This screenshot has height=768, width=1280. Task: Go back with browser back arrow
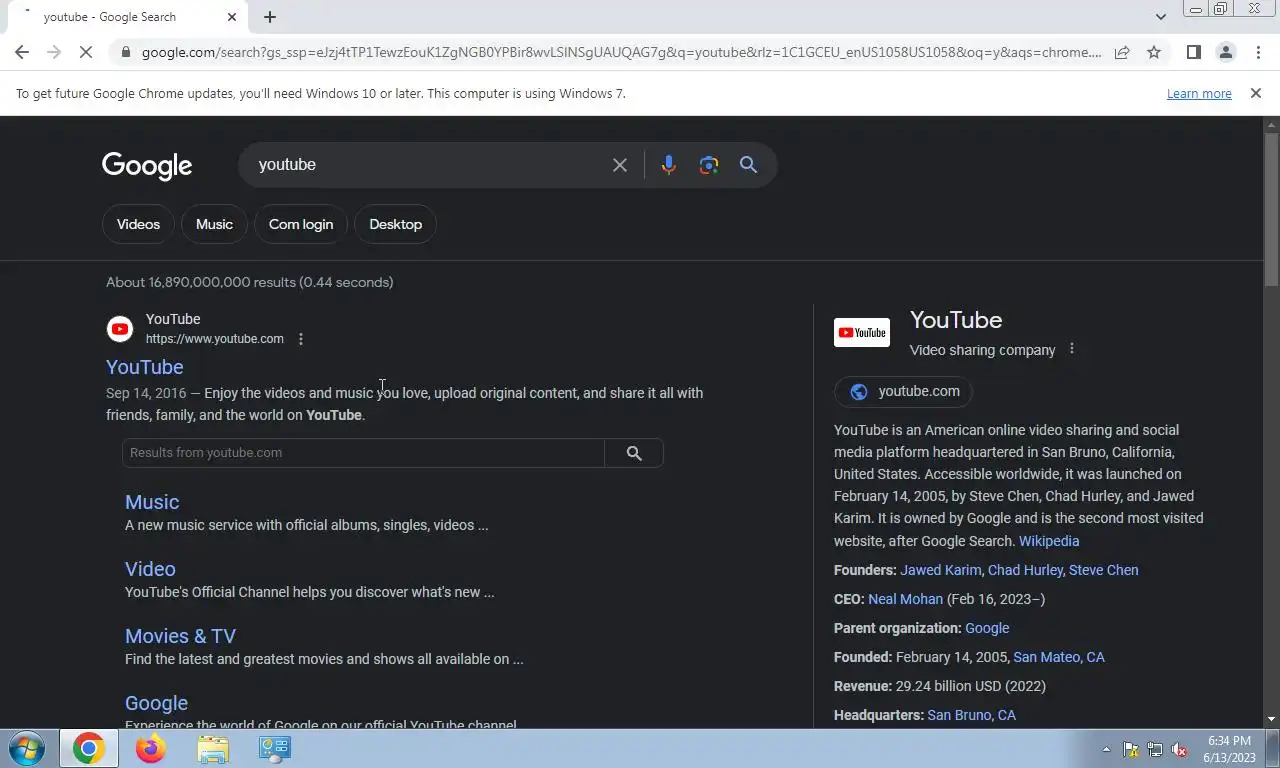coord(22,52)
